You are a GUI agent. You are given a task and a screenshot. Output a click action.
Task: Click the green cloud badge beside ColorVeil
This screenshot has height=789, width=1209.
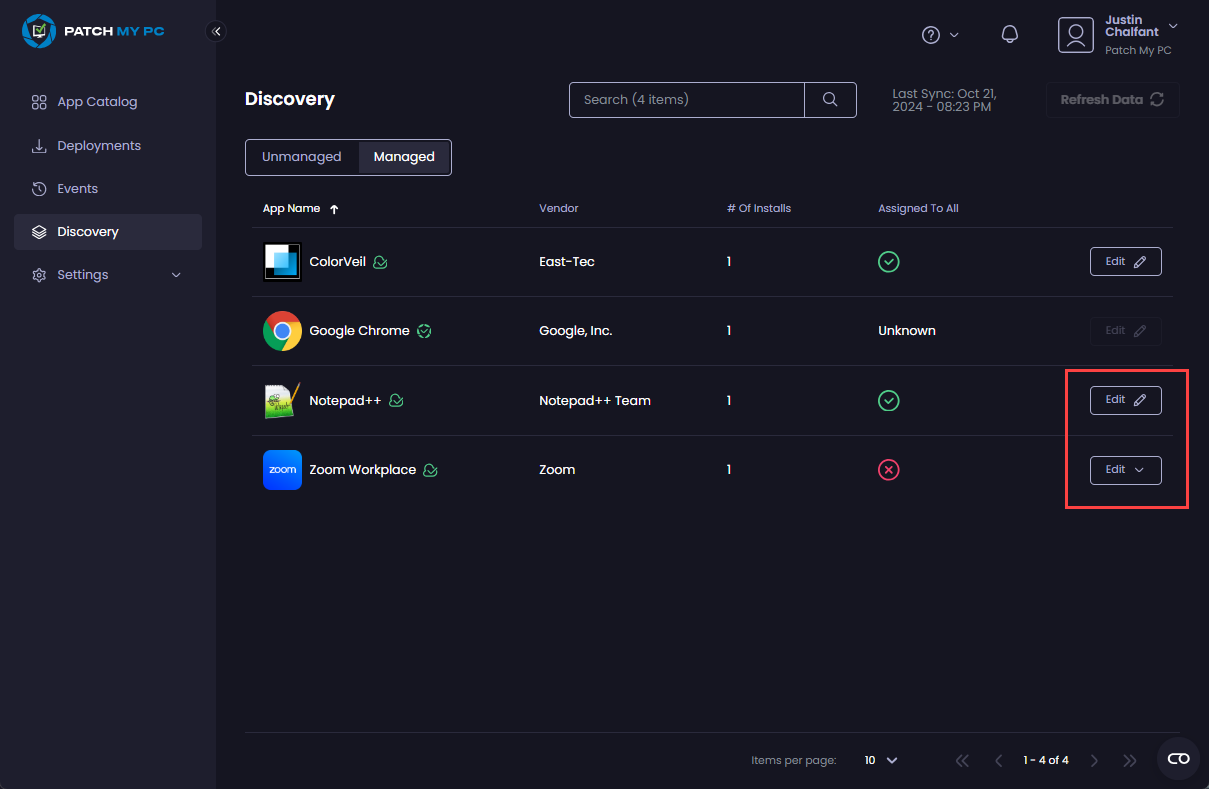coord(380,262)
